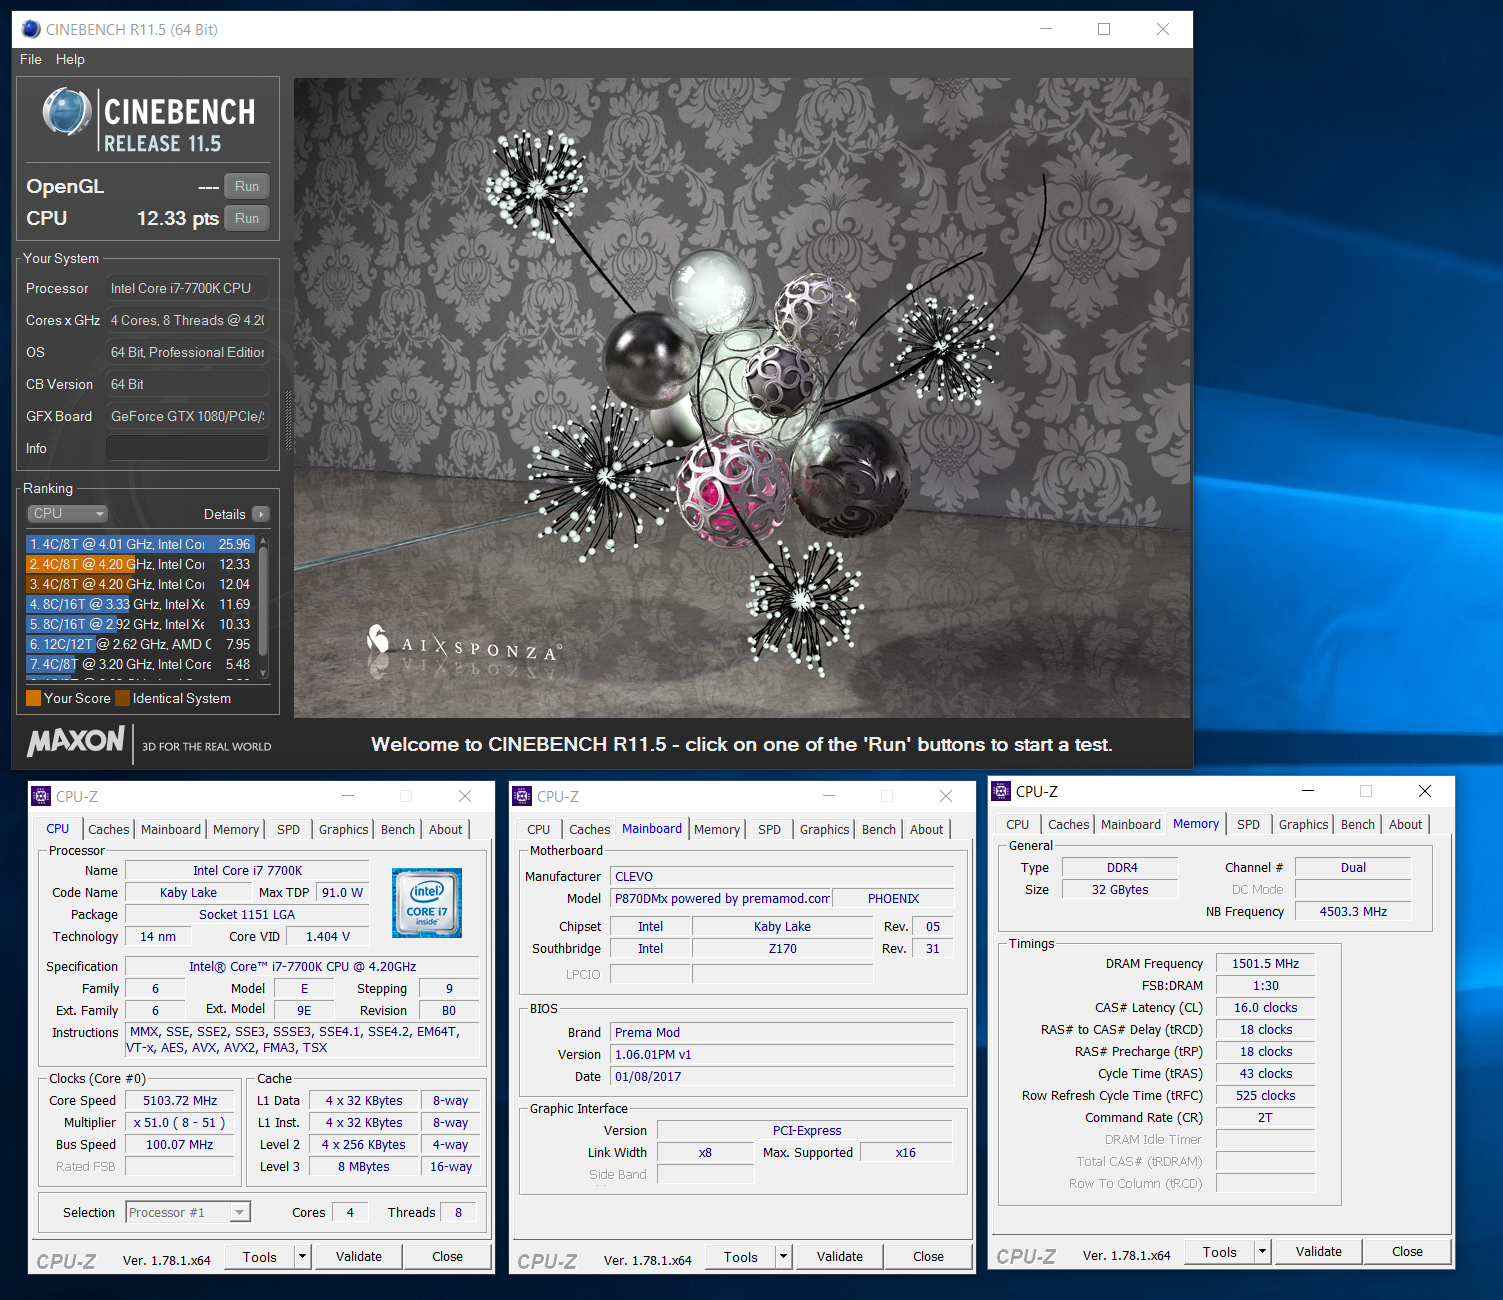
Task: Switch to CPU tab in Mainboard CPU-Z
Action: [538, 829]
